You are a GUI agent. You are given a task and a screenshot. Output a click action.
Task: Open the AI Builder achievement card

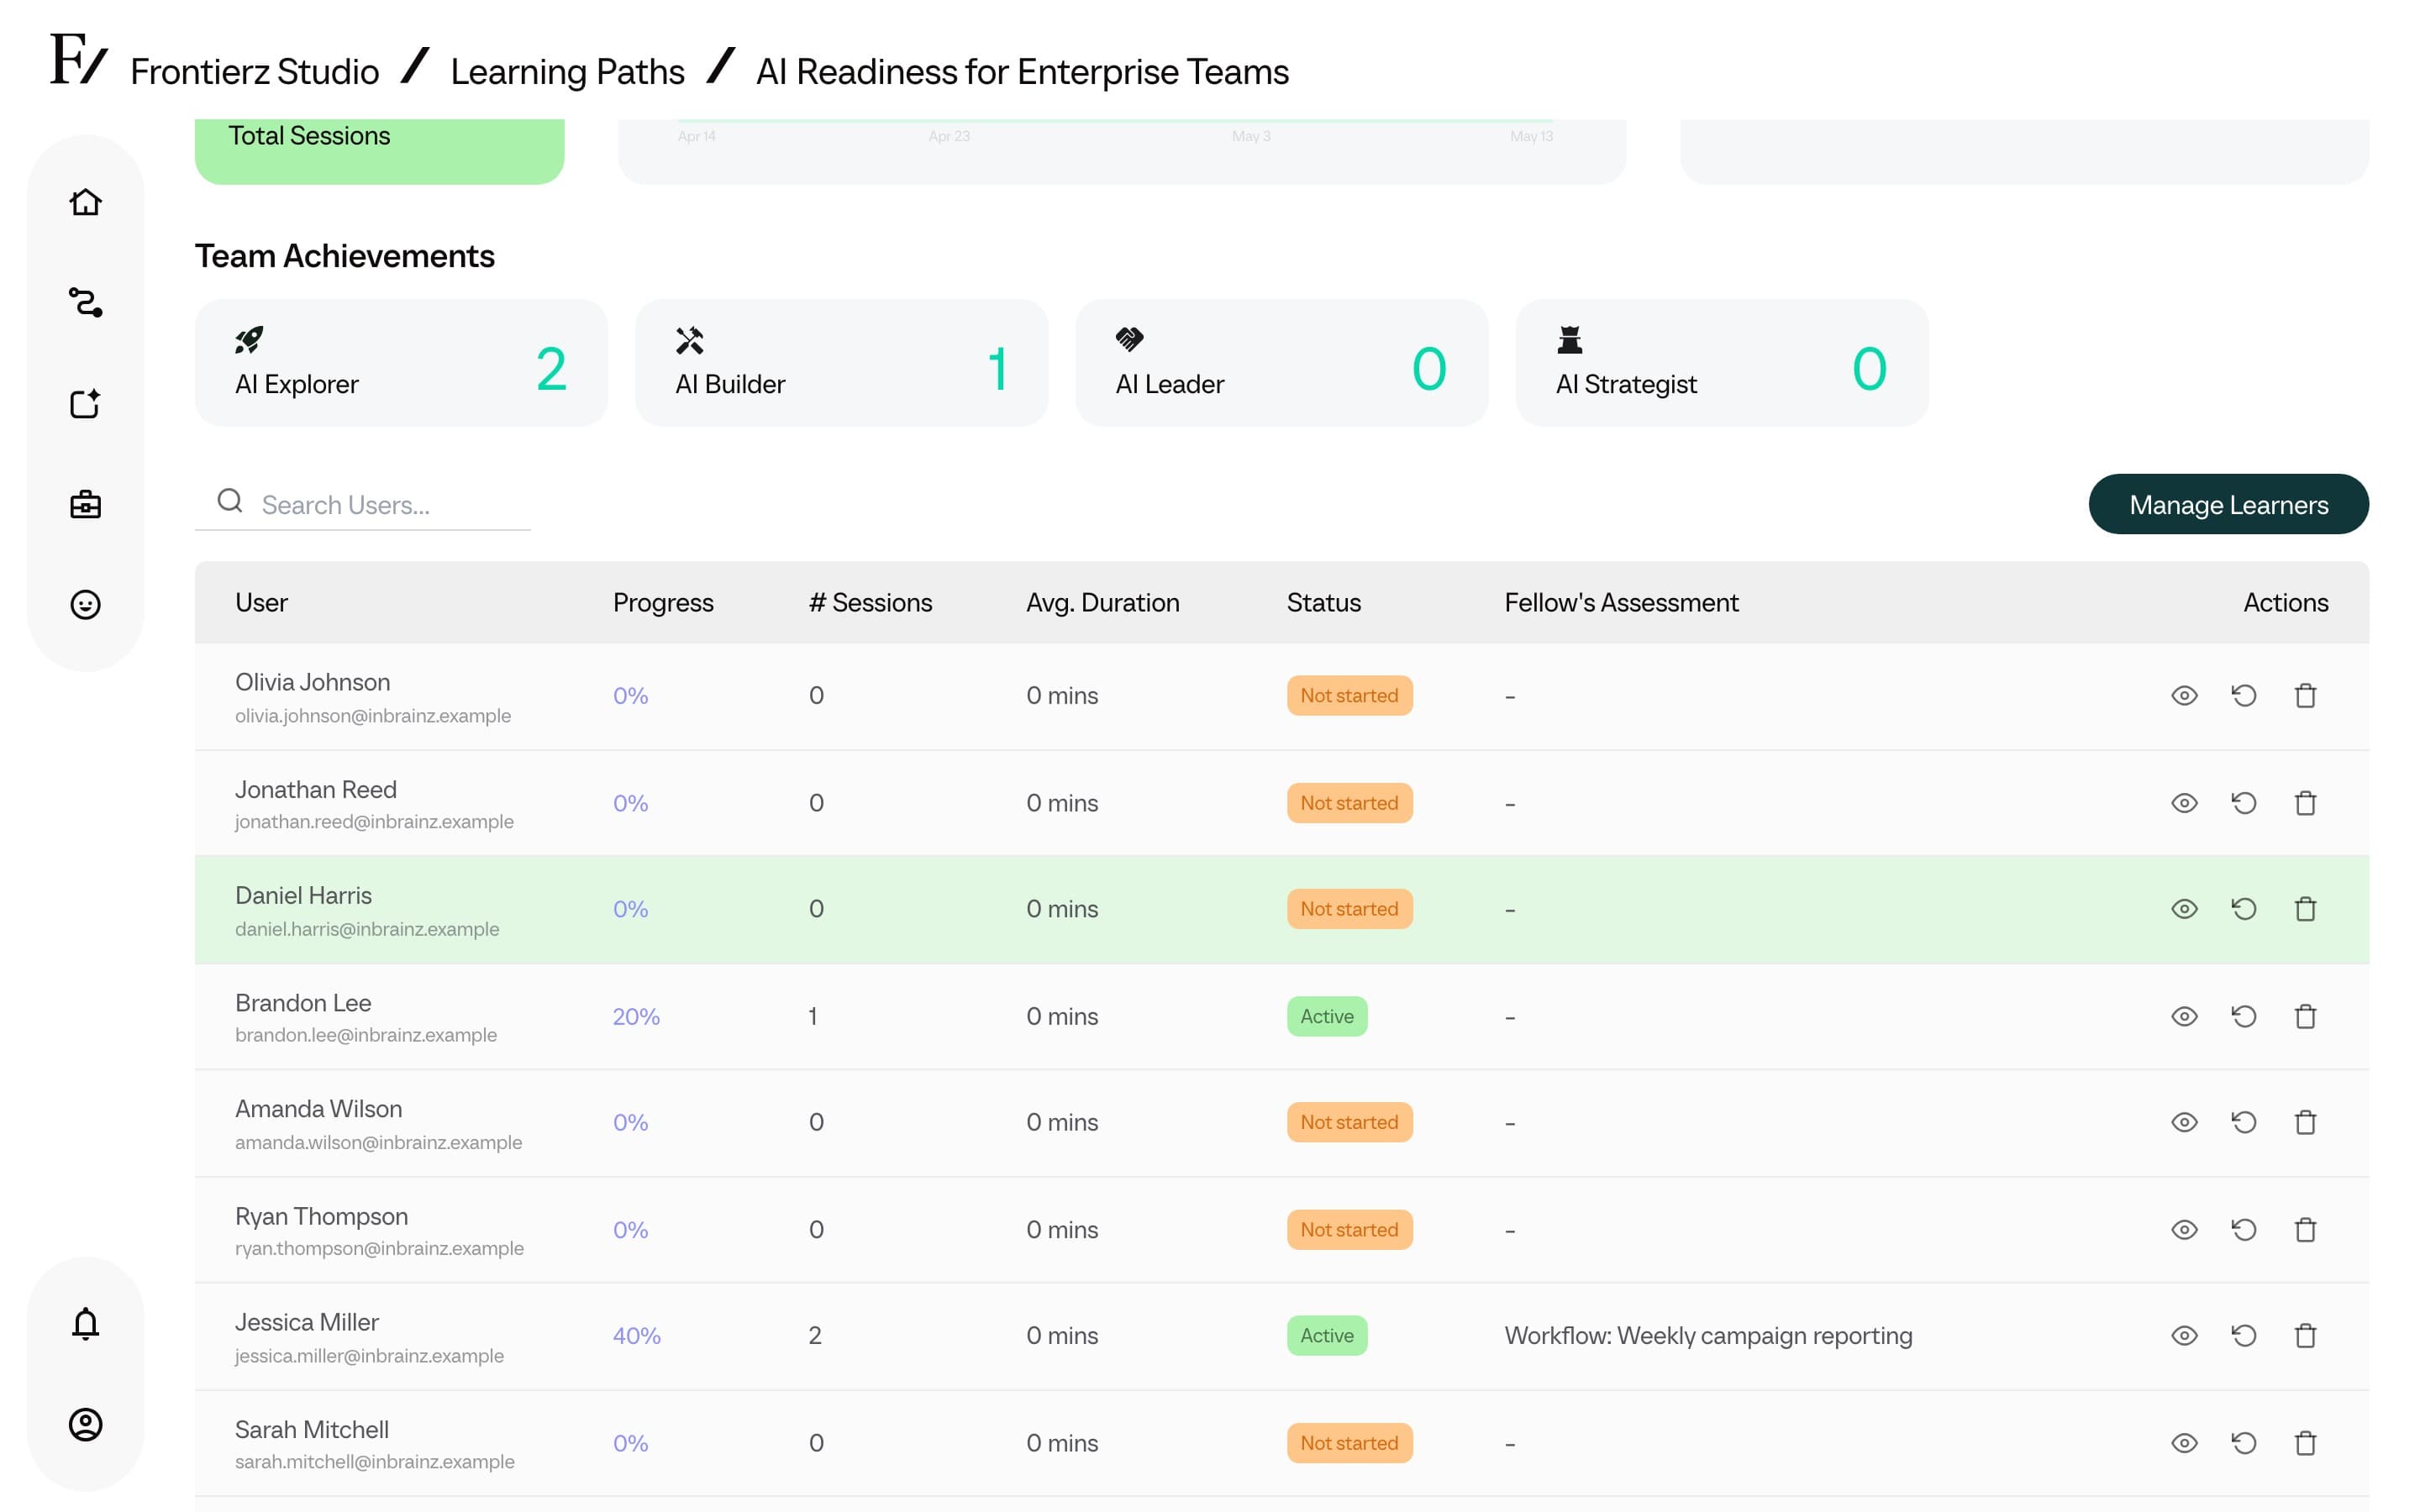point(841,363)
